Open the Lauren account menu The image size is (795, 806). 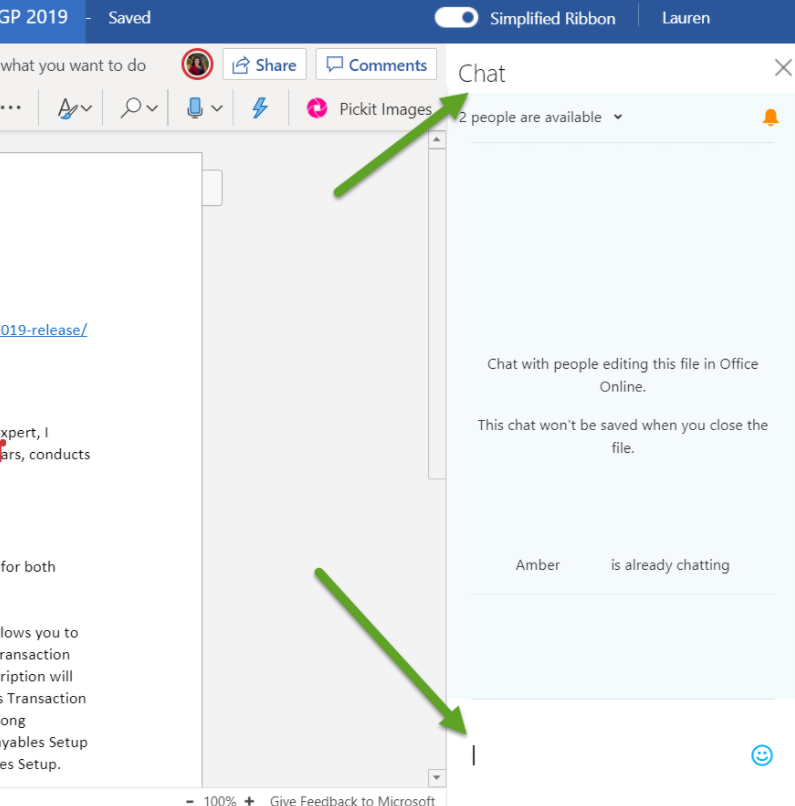(x=686, y=18)
